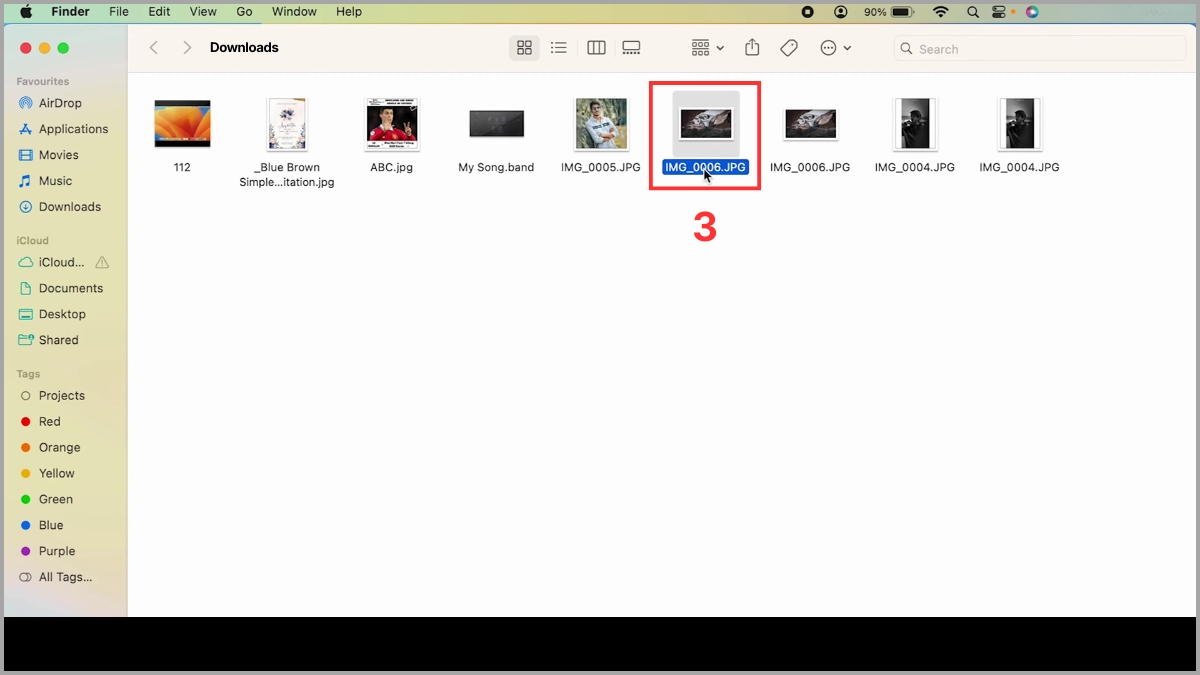Open the Finder menu
This screenshot has height=675, width=1200.
click(x=70, y=12)
